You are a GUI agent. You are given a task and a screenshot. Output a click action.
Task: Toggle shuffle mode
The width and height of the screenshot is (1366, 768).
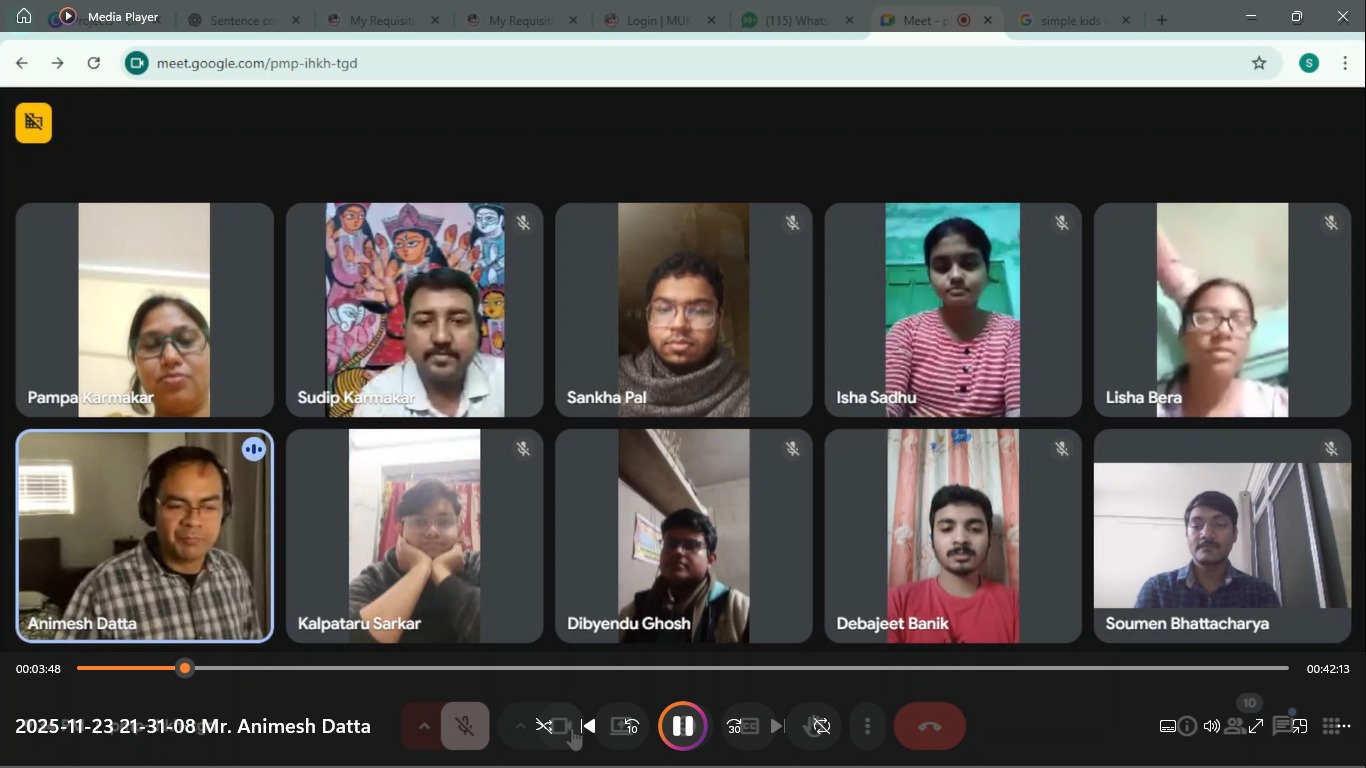click(x=543, y=726)
